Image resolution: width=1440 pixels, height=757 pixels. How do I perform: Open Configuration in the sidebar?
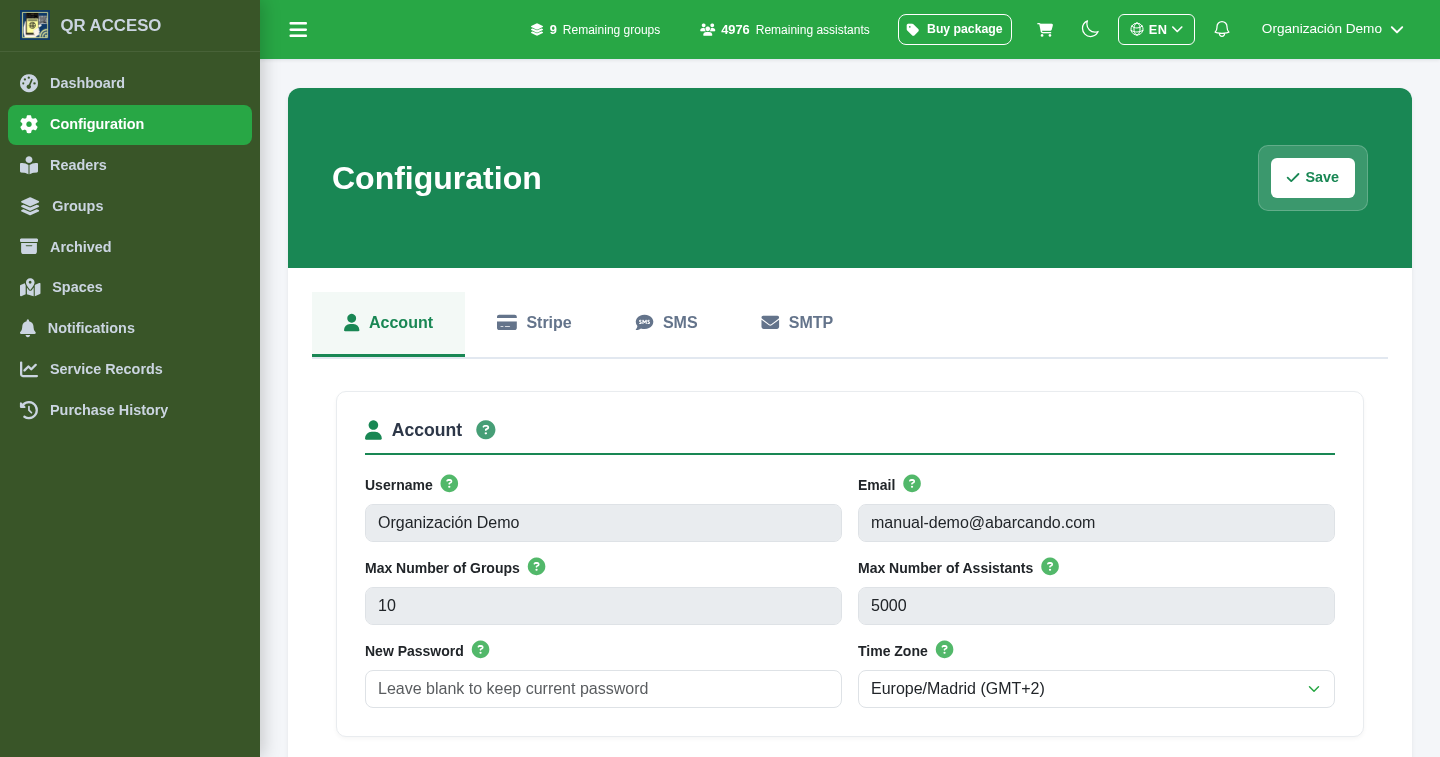(x=130, y=125)
